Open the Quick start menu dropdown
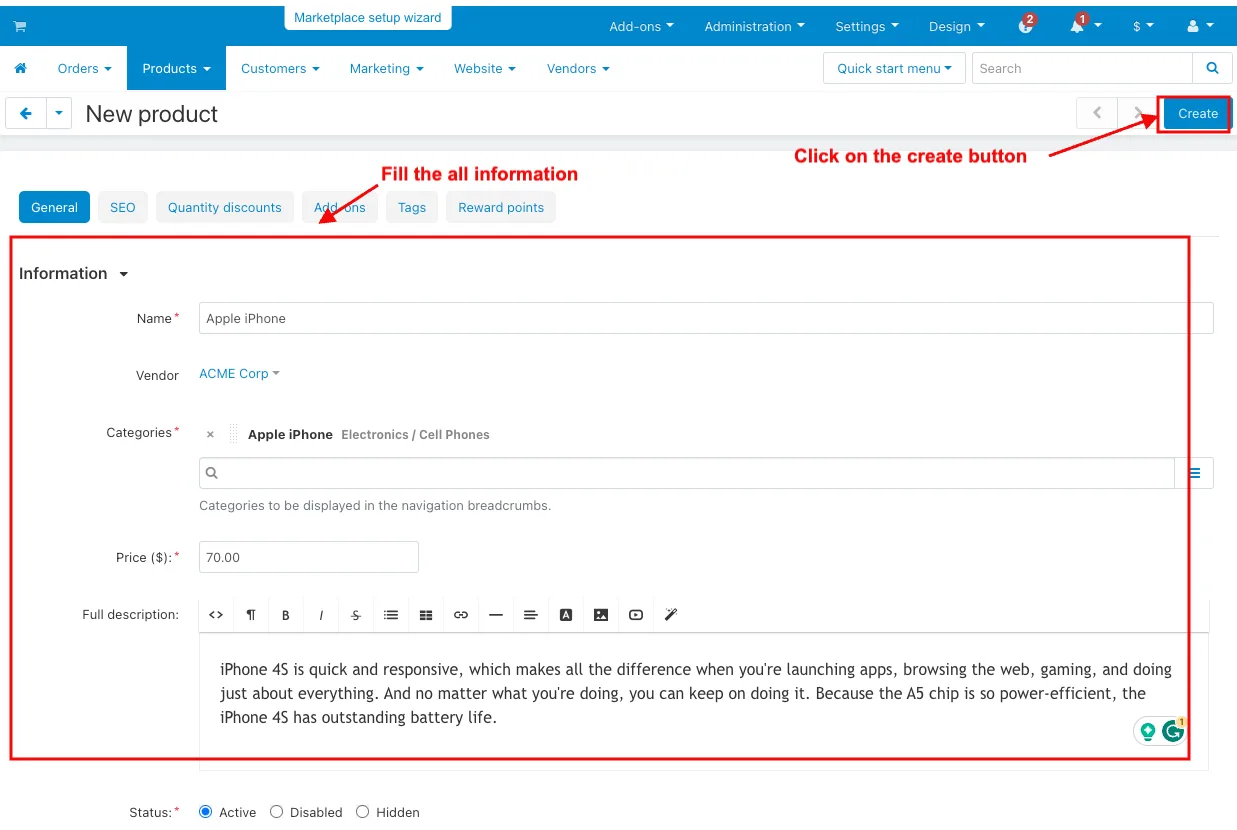1237x830 pixels. click(895, 68)
